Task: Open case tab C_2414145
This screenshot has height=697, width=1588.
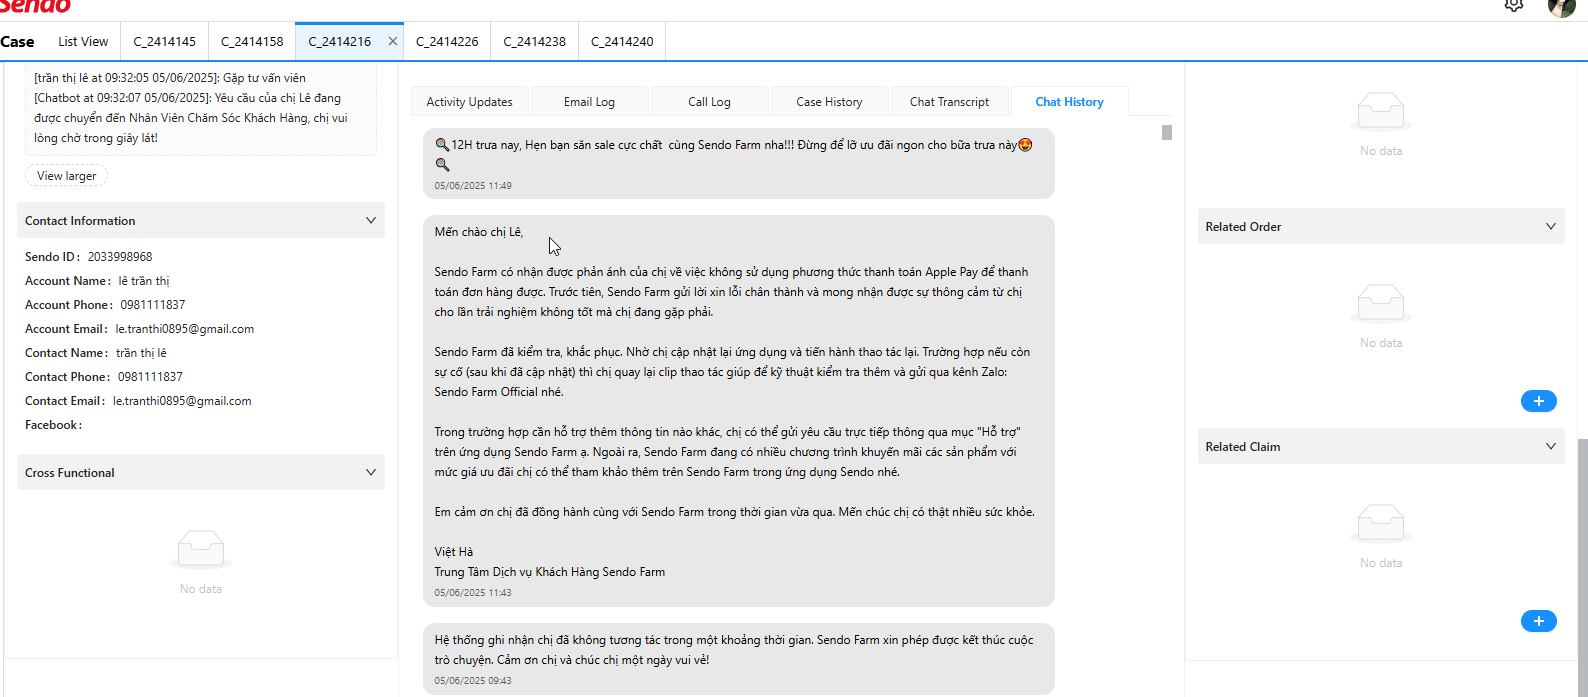Action: 165,41
